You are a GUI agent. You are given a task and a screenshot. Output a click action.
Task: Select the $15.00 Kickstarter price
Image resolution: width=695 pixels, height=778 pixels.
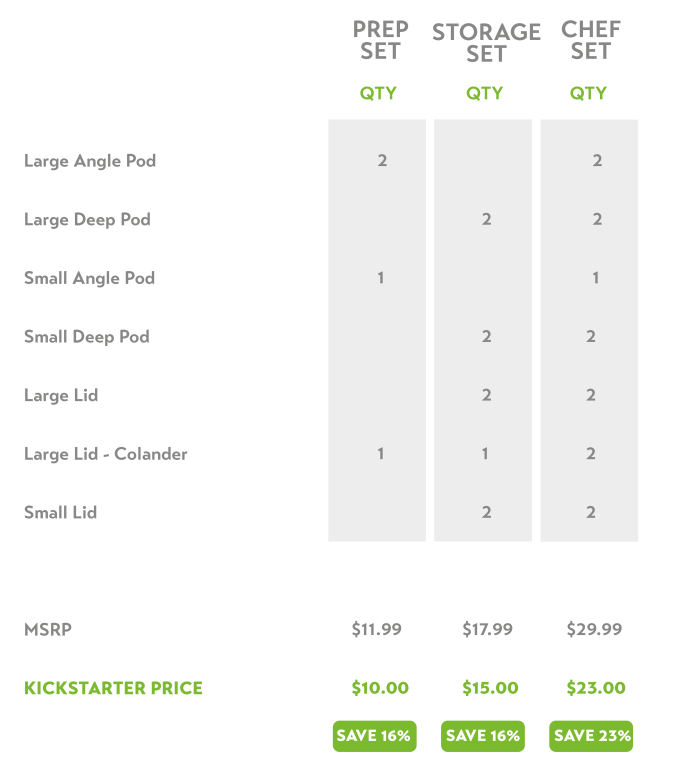tap(490, 688)
